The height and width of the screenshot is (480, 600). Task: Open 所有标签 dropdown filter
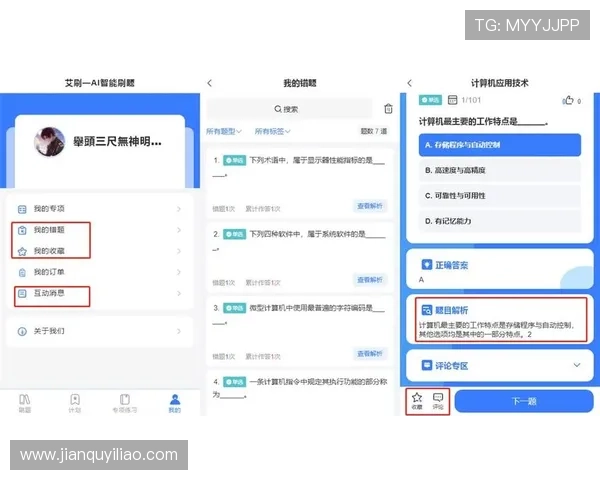click(273, 131)
